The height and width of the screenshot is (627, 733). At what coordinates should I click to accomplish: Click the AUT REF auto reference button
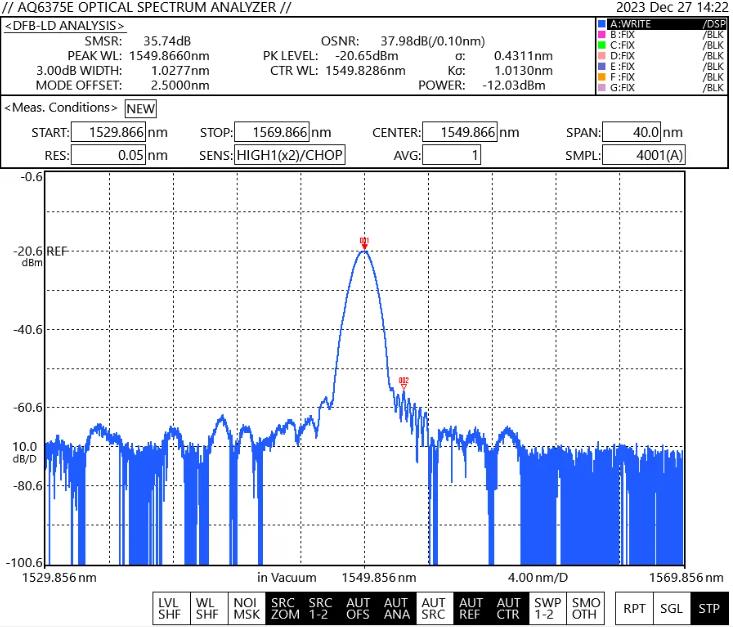pos(471,608)
